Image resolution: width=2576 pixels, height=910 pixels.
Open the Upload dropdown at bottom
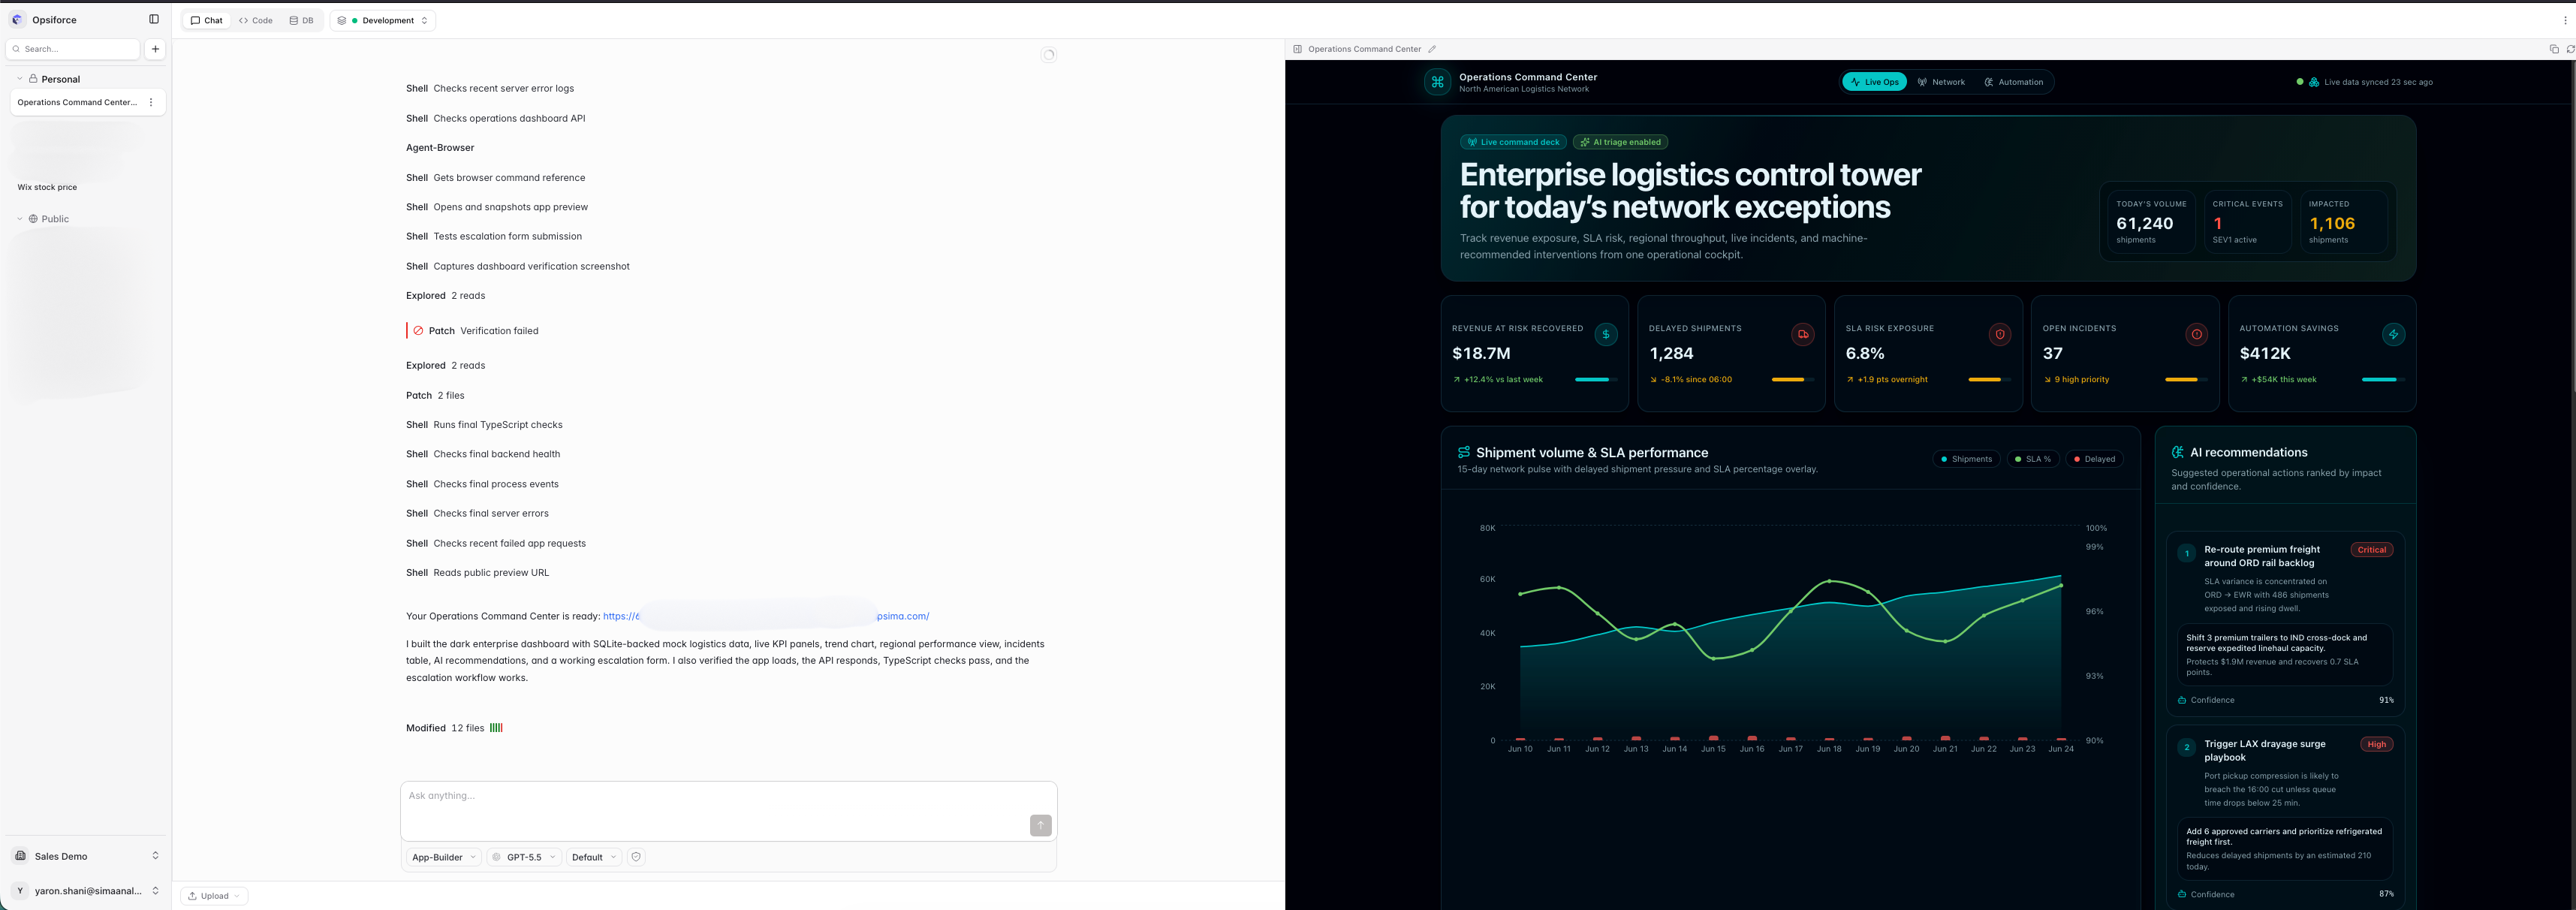[214, 896]
